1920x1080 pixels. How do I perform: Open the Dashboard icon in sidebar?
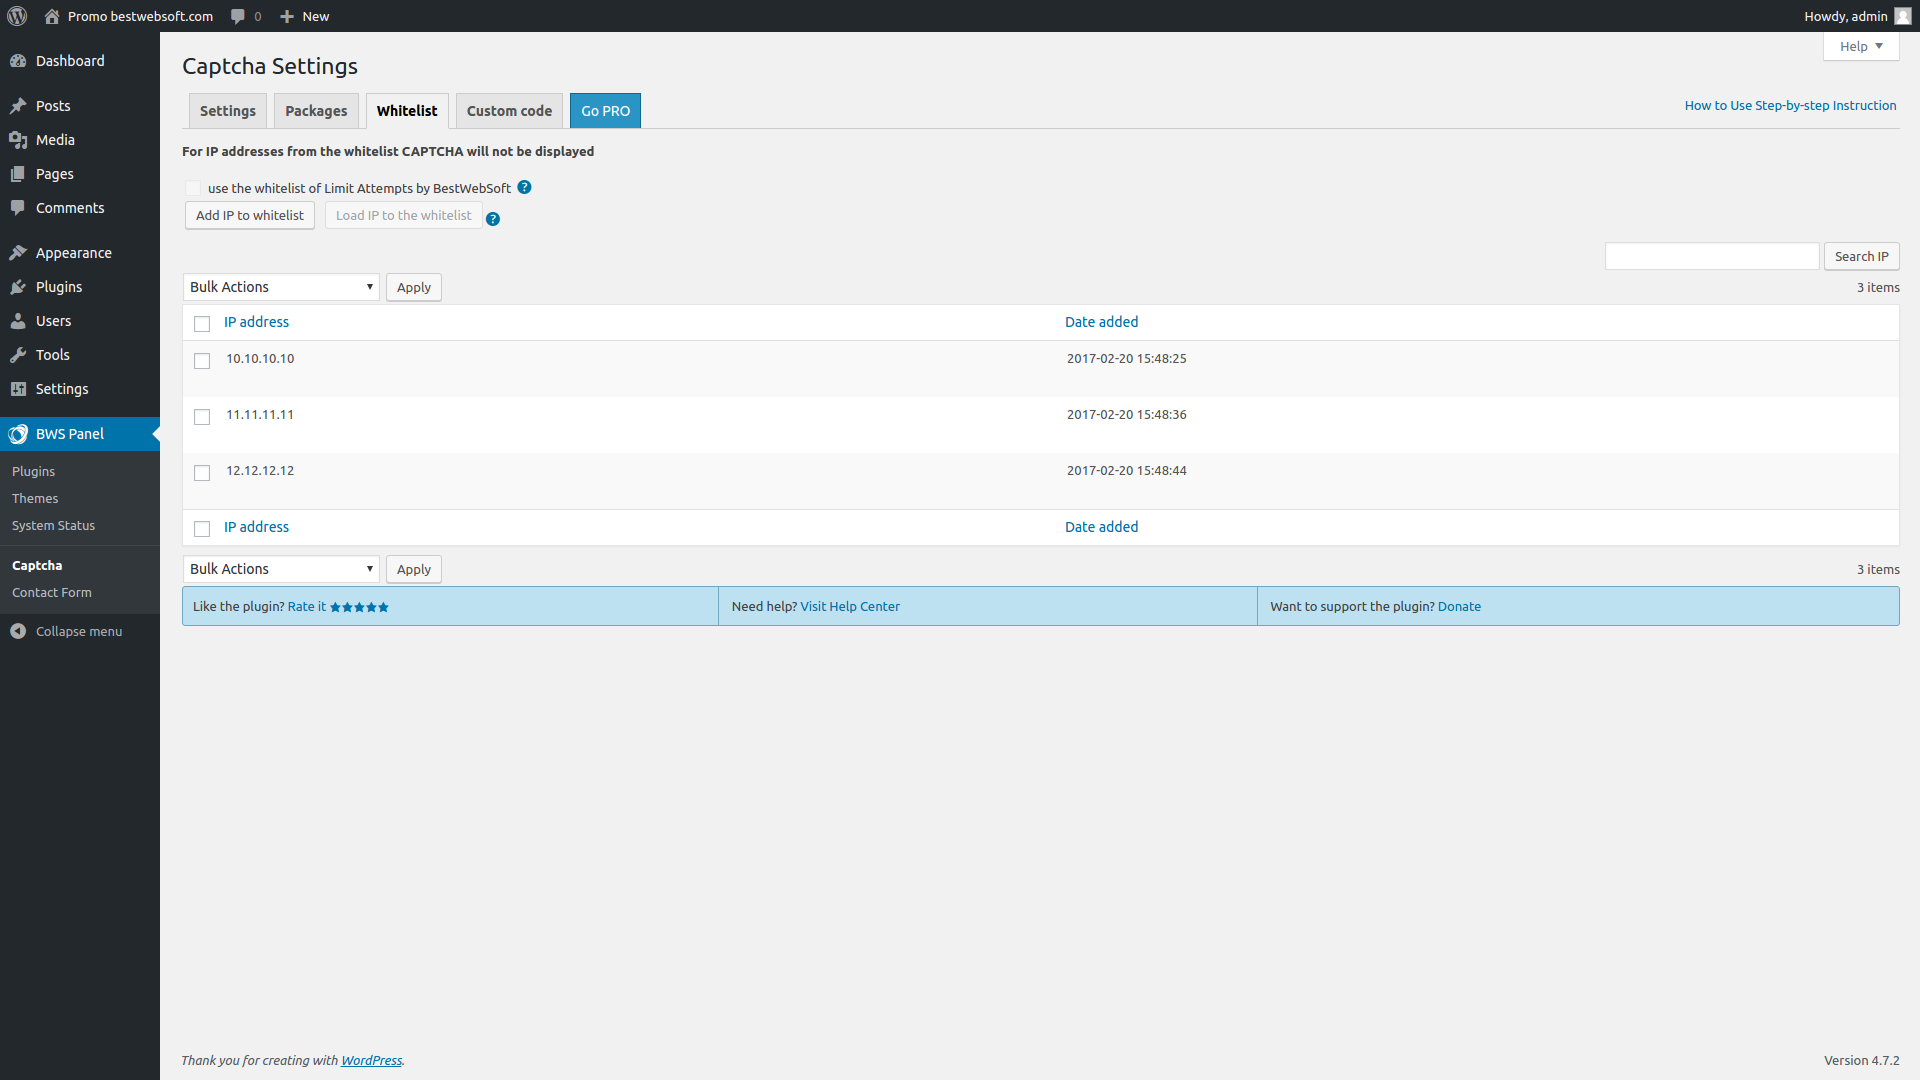18,61
